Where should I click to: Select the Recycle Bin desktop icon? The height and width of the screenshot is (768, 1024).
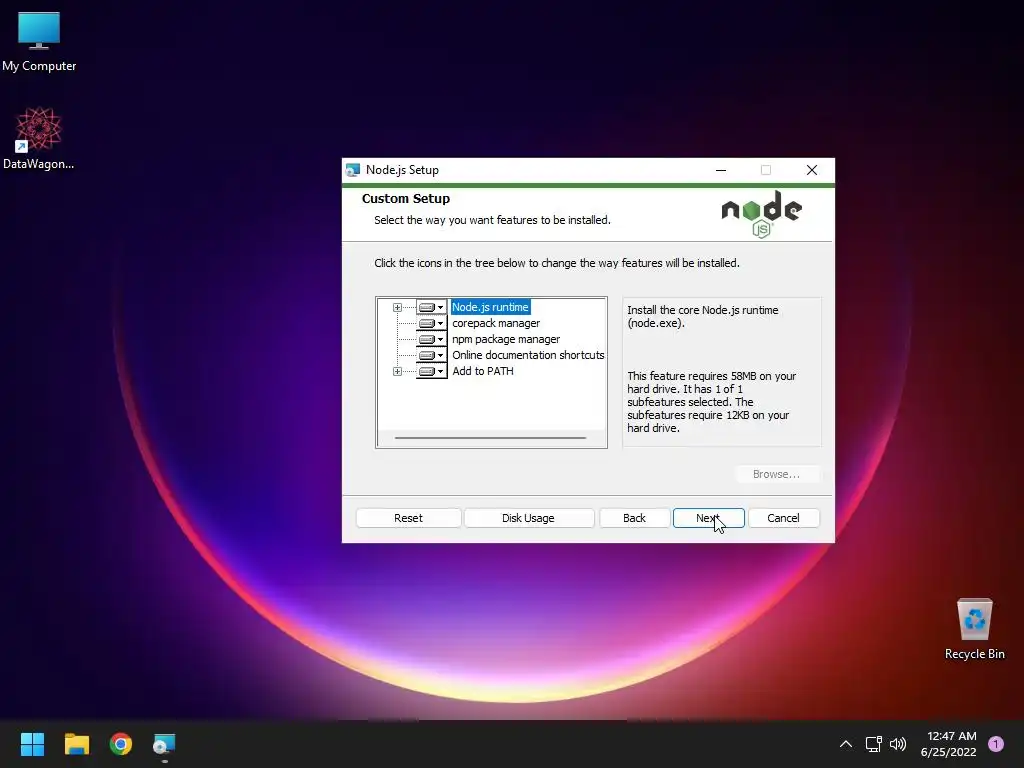(x=974, y=629)
